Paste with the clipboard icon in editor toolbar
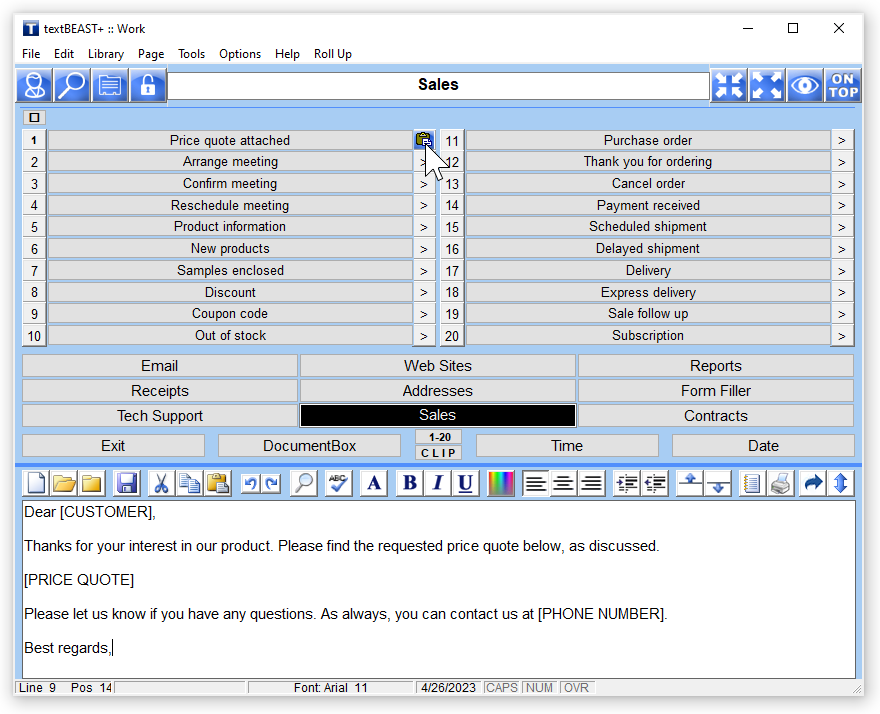Viewport: 880px width, 714px height. 217,483
